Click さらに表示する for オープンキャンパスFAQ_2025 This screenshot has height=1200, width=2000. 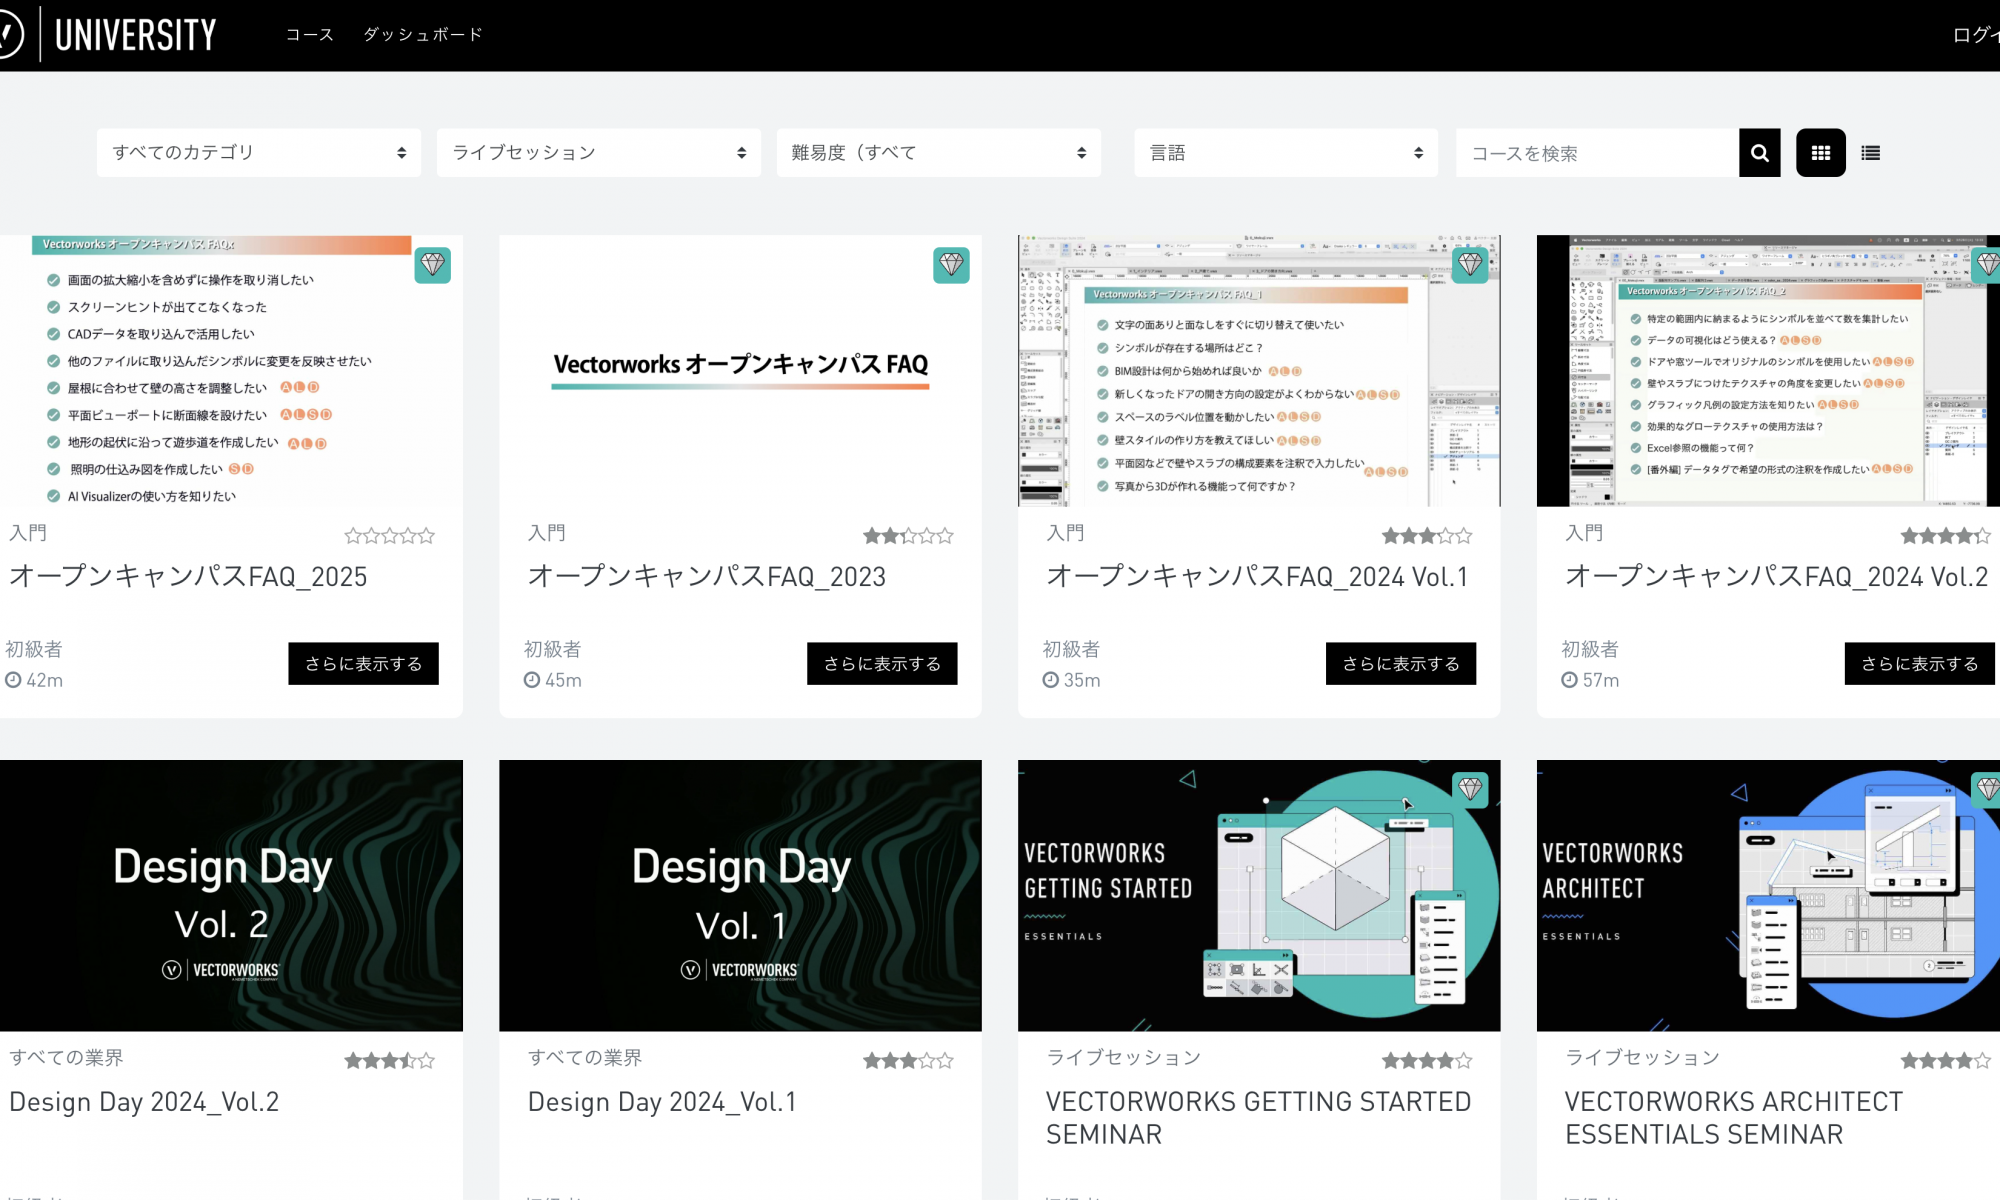(x=364, y=664)
